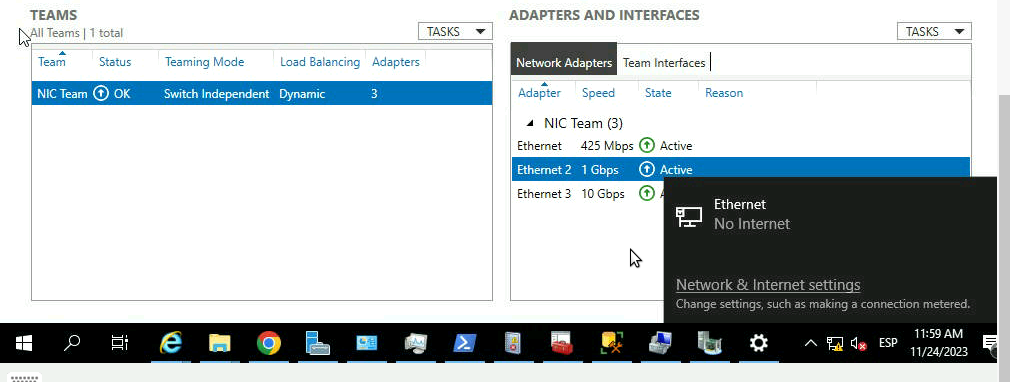Viewport: 1010px width, 382px height.
Task: Open the network adapters taskbar icon
Action: 709,343
